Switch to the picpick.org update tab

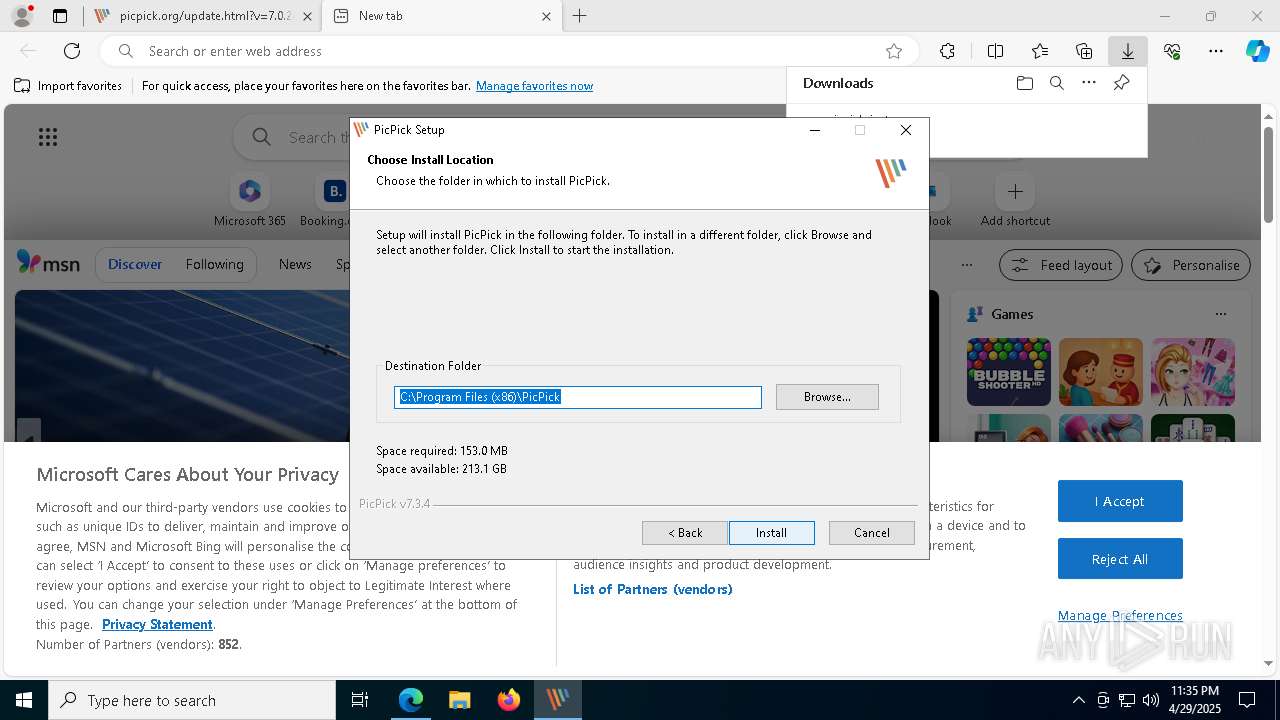point(203,16)
